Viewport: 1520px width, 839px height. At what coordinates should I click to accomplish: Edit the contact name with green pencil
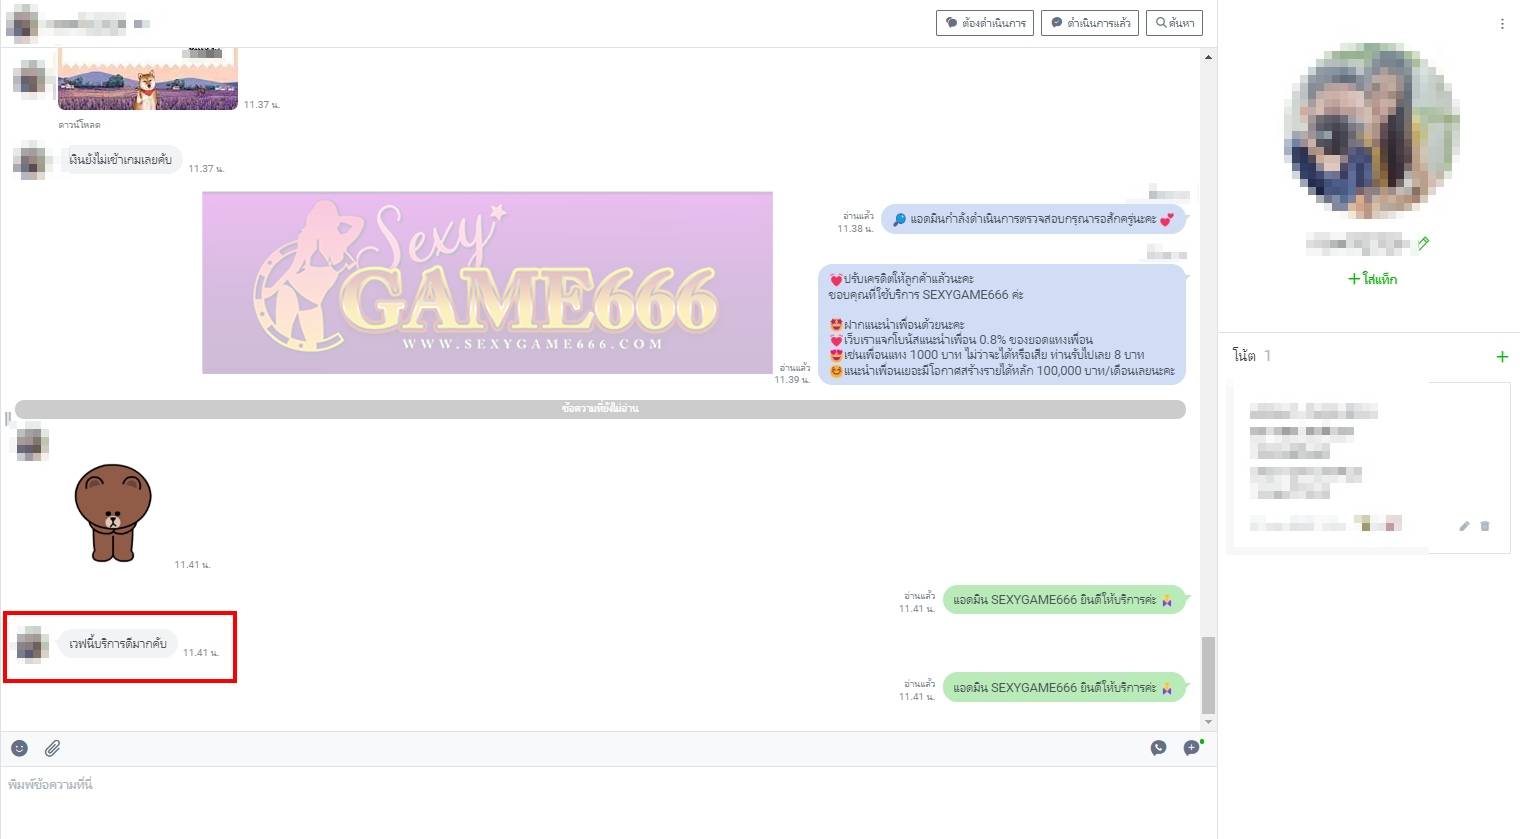1424,243
